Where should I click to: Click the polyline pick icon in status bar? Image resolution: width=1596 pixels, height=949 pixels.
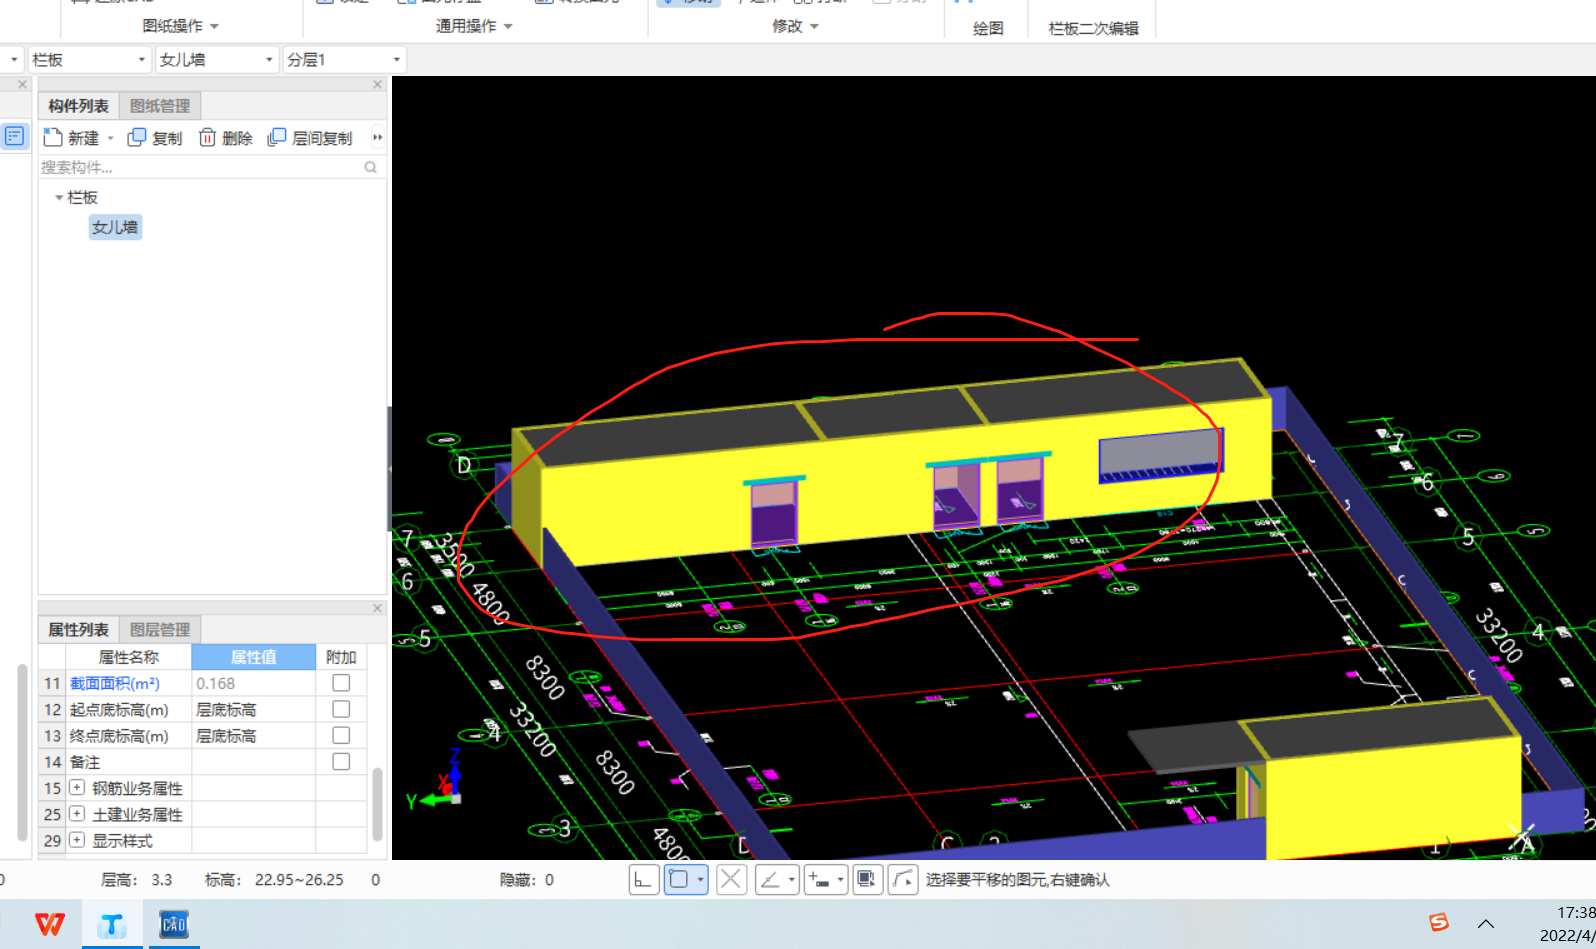pos(902,880)
